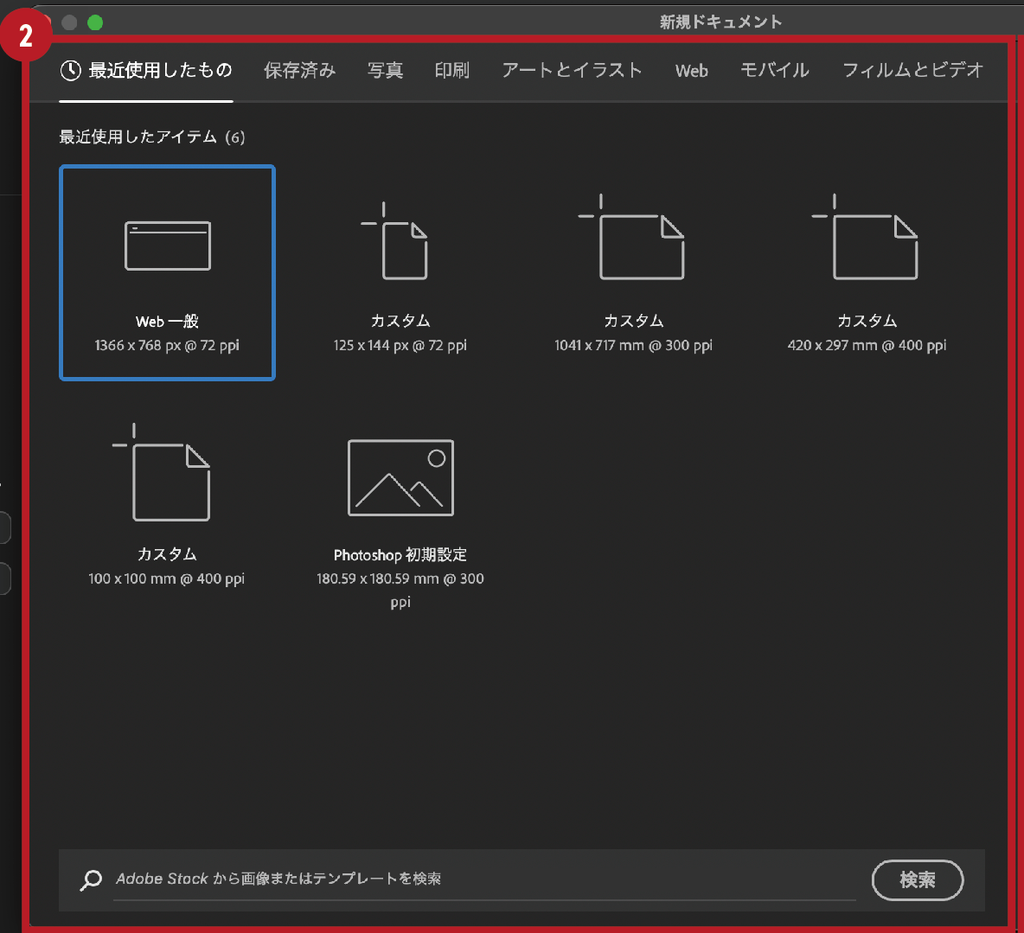Select the 最近使用したもの tab label
1024x933 pixels.
point(160,71)
